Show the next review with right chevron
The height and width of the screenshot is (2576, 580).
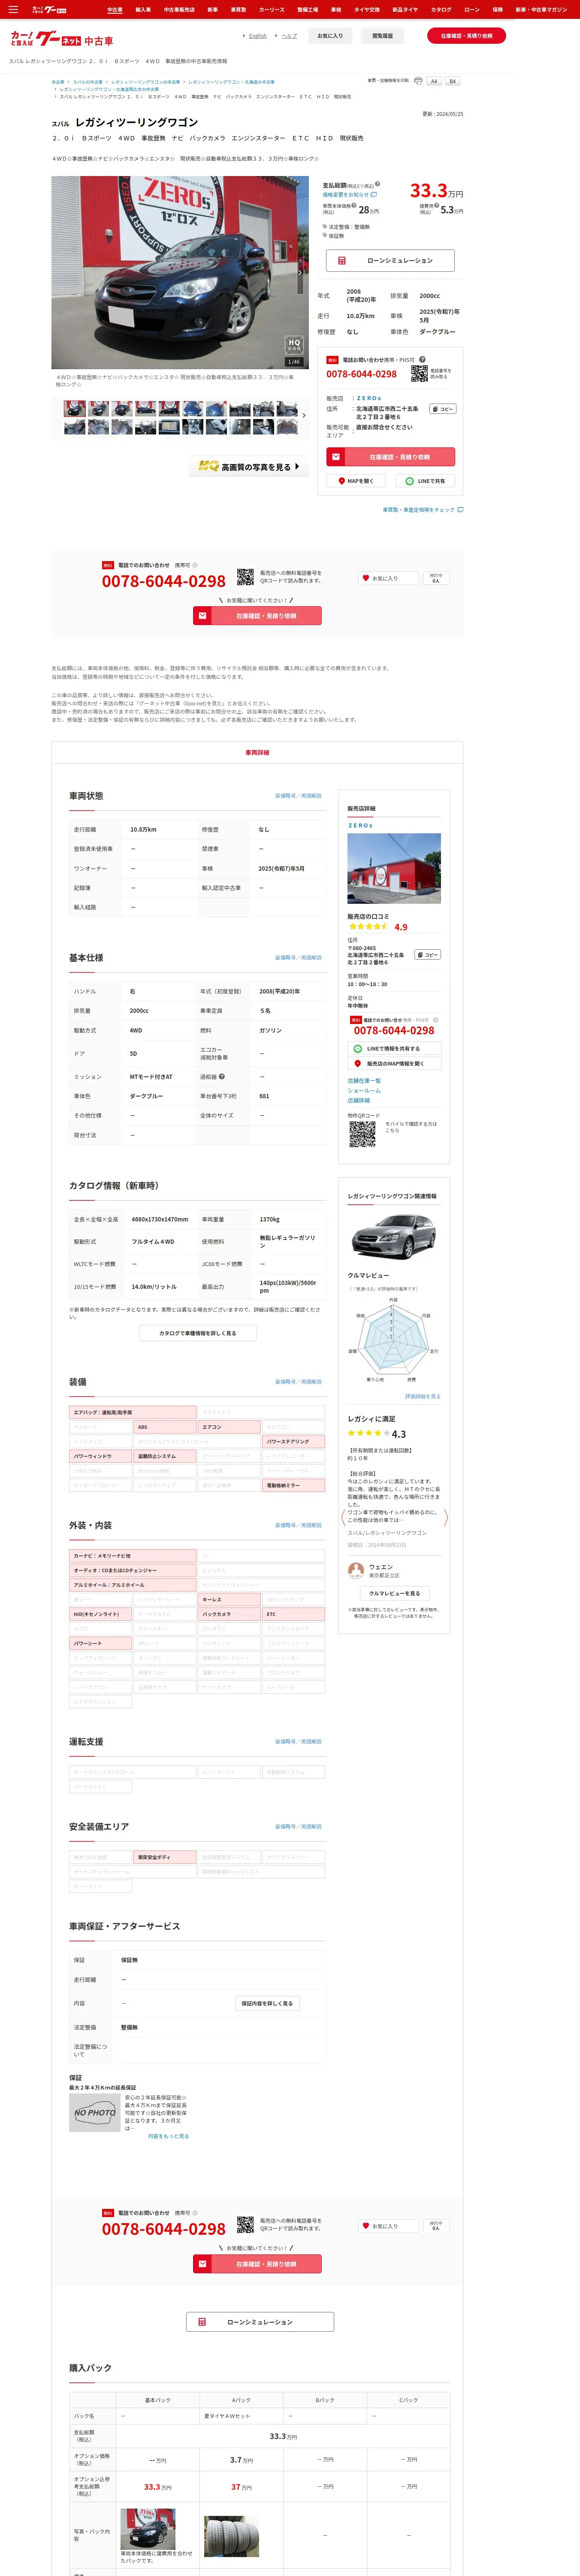[446, 1518]
